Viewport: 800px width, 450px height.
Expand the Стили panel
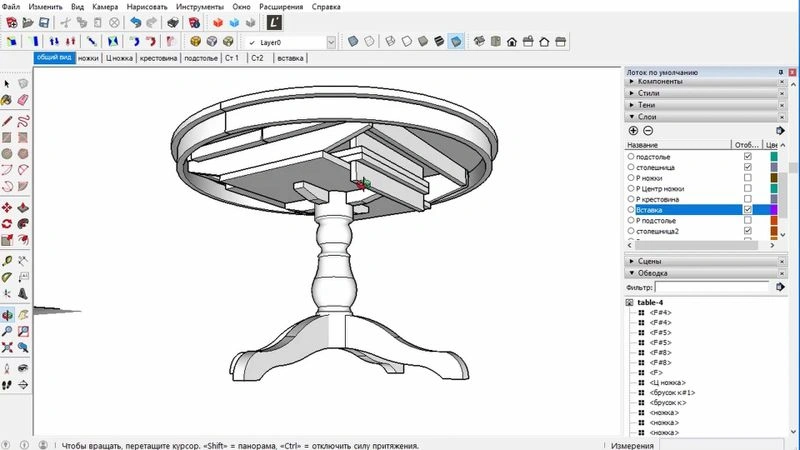tap(631, 93)
